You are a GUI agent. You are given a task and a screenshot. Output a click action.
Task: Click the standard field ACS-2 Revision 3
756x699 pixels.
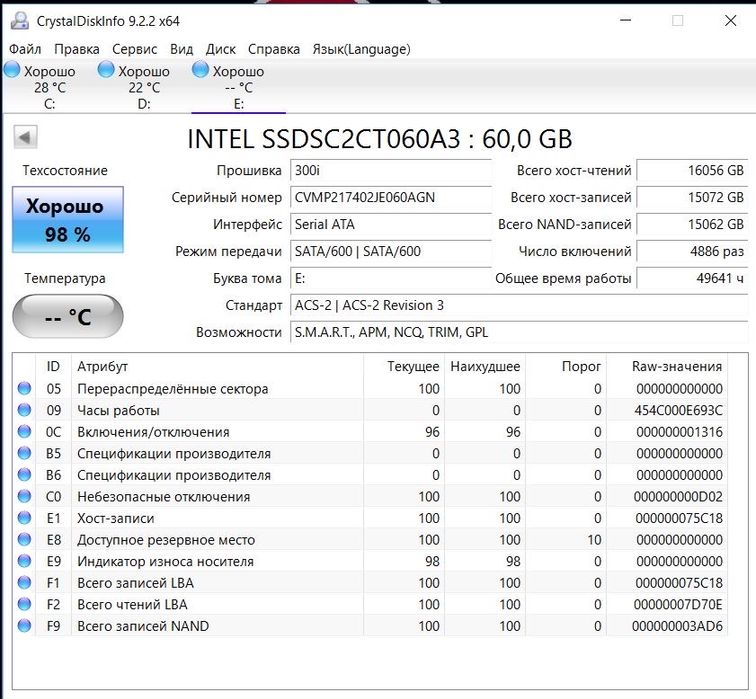pos(519,306)
